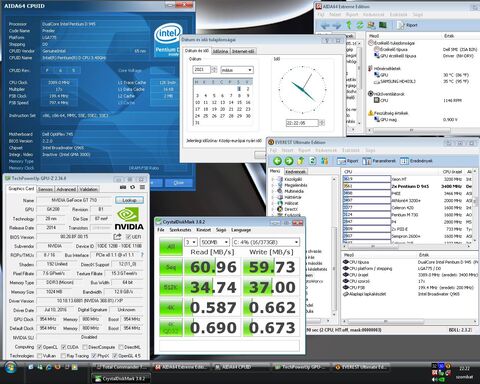
Task: Select day 15 in the calendar
Action: coord(239,102)
